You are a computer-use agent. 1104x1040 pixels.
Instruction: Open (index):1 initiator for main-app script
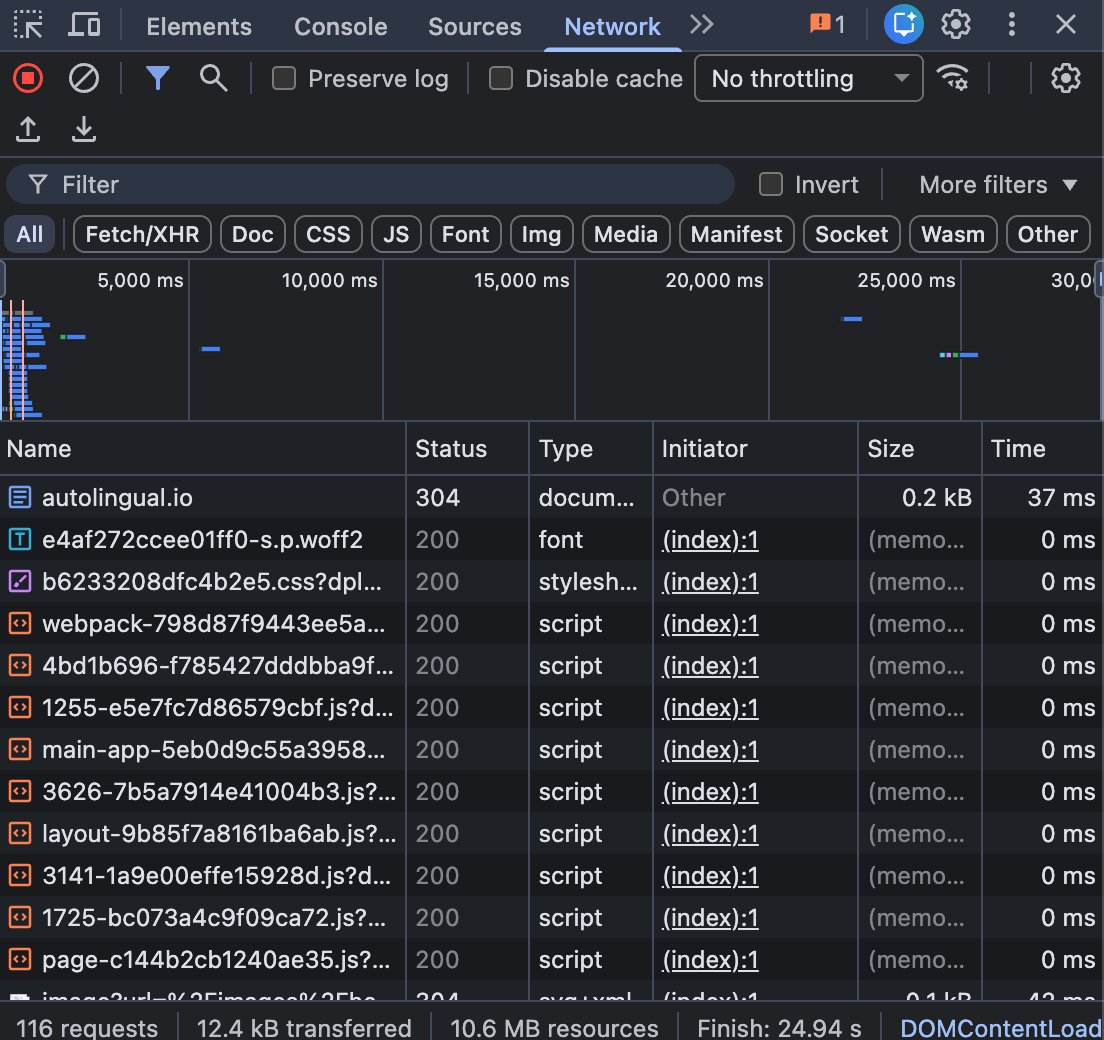click(710, 750)
